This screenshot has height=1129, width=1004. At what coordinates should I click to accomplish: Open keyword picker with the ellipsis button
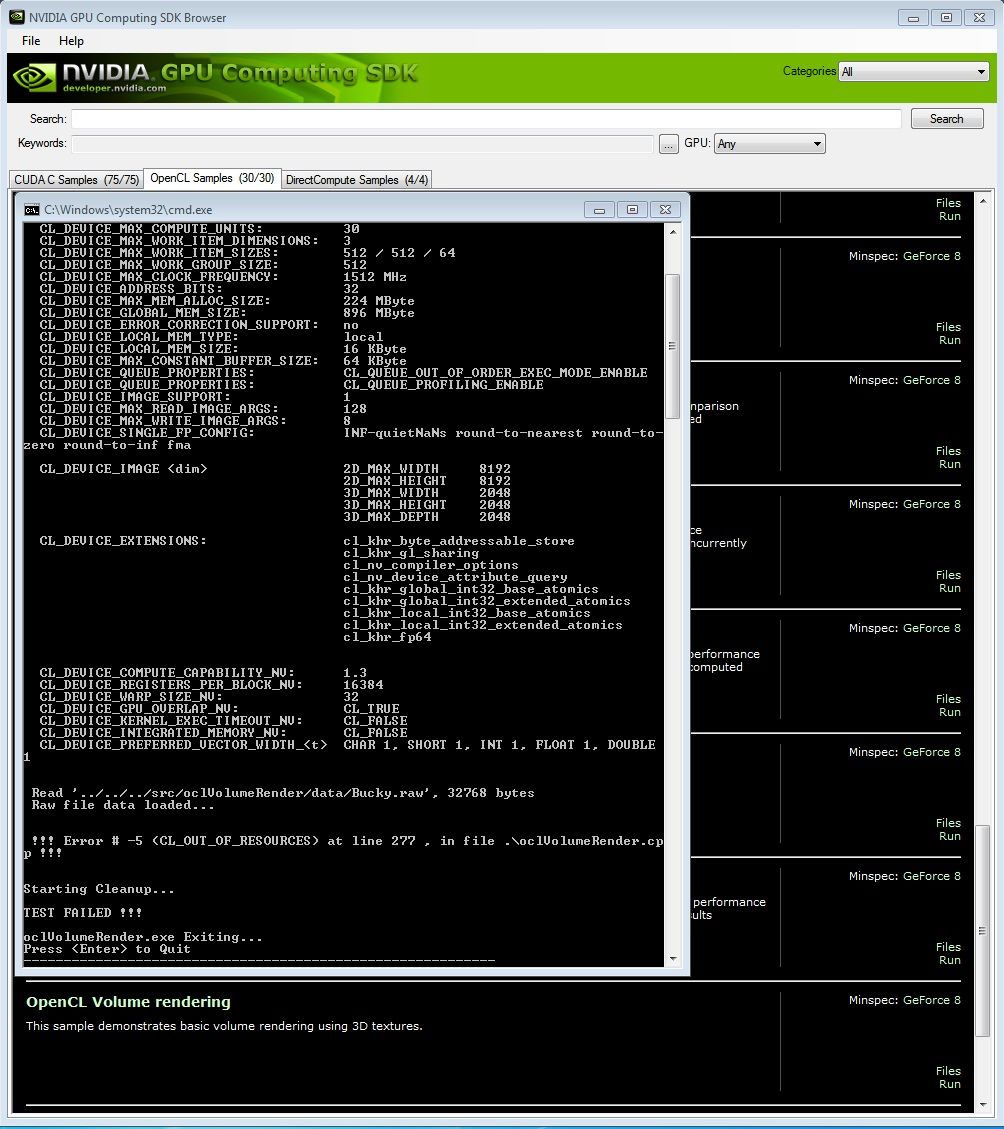(668, 144)
